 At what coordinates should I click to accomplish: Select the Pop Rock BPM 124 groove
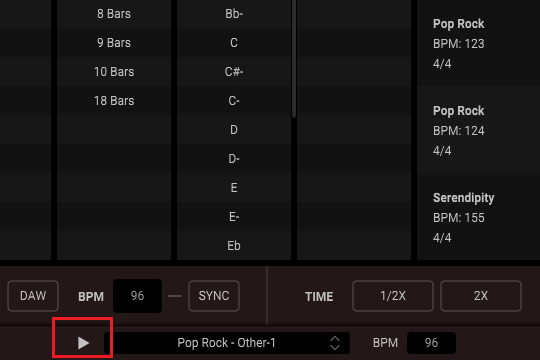click(x=478, y=130)
